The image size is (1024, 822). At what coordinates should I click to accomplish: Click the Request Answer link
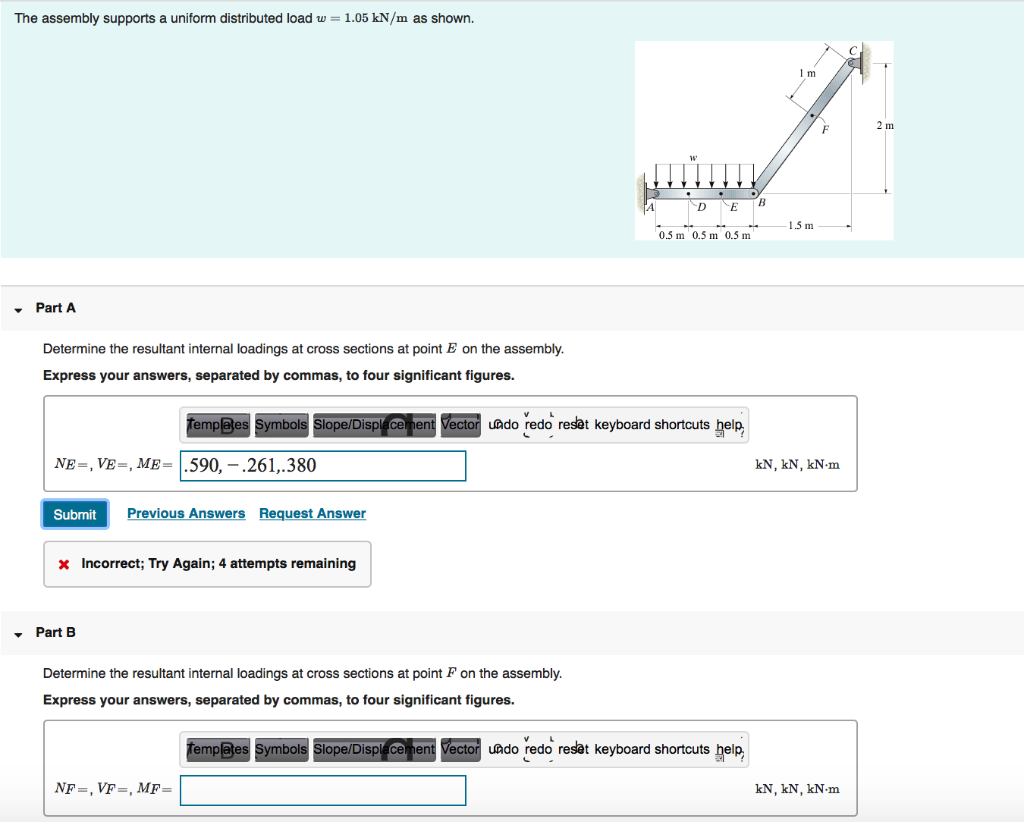[x=311, y=513]
